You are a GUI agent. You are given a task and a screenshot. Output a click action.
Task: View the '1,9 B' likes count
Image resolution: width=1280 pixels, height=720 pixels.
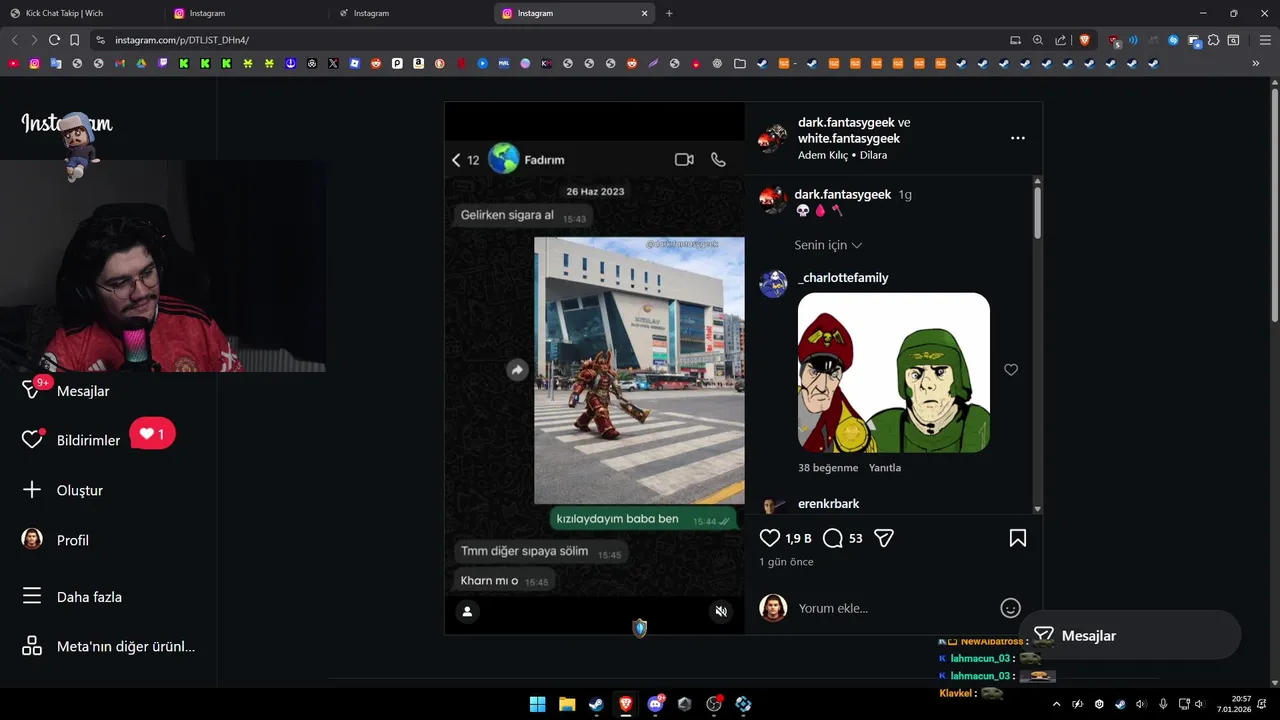click(x=798, y=538)
